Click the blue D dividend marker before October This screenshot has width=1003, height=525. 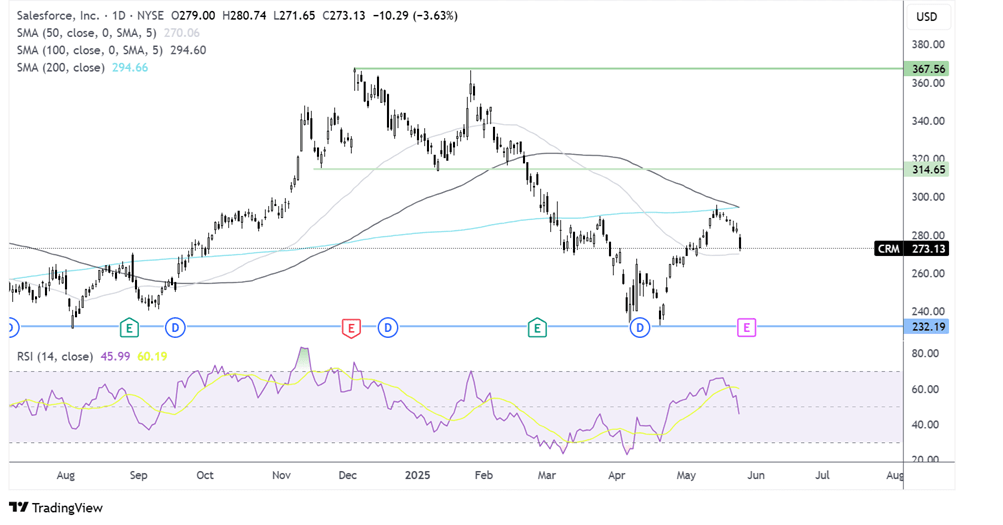click(175, 328)
